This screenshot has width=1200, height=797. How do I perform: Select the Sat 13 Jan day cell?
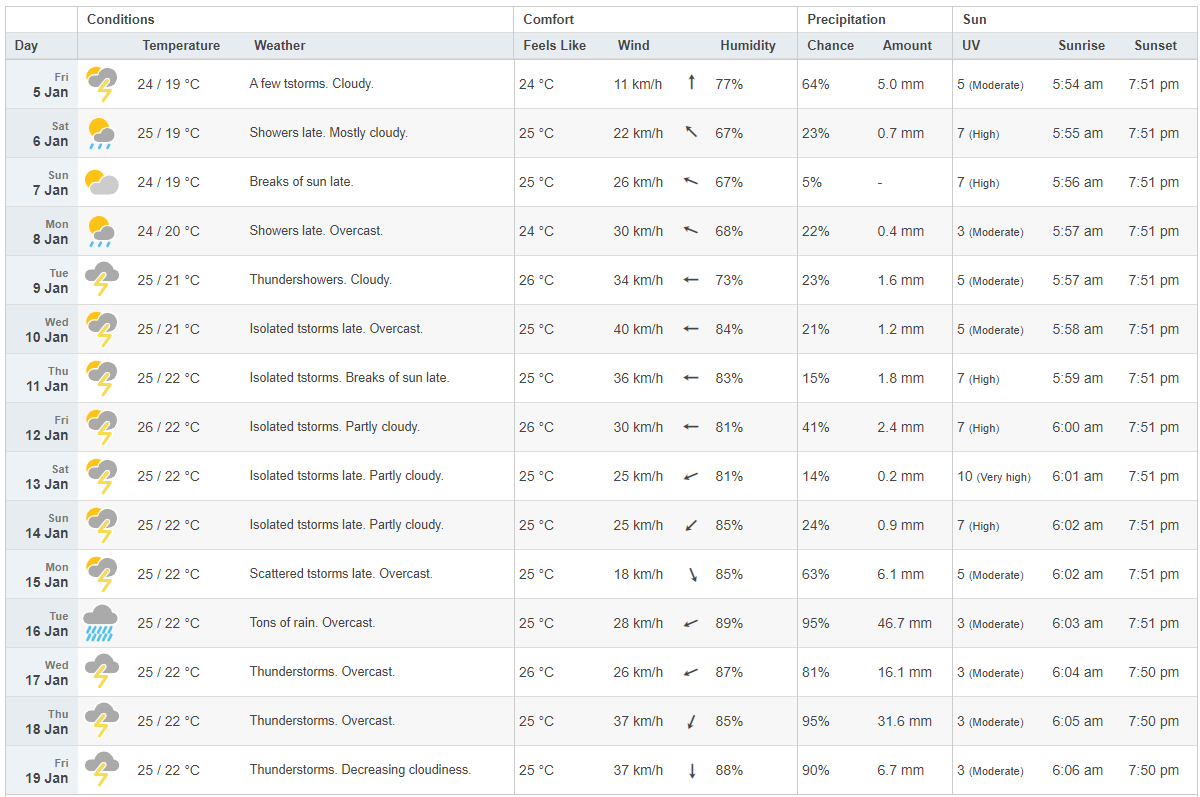(42, 476)
